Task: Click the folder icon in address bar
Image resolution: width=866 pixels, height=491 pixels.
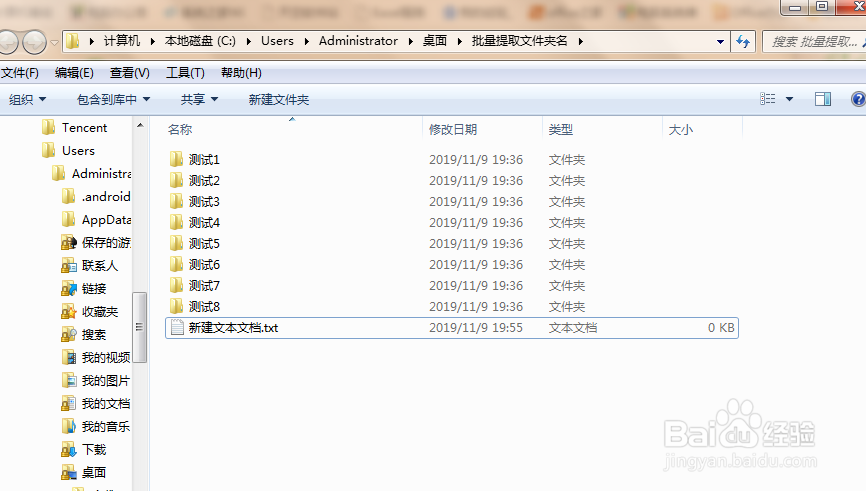Action: (x=73, y=41)
